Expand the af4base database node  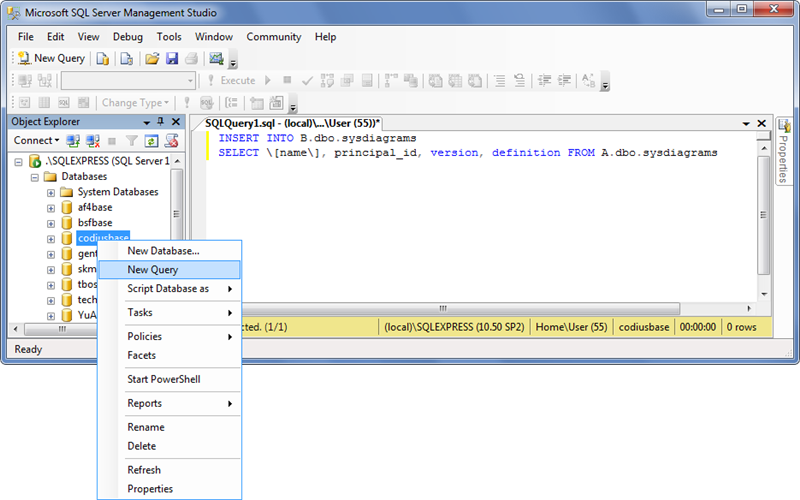point(51,207)
